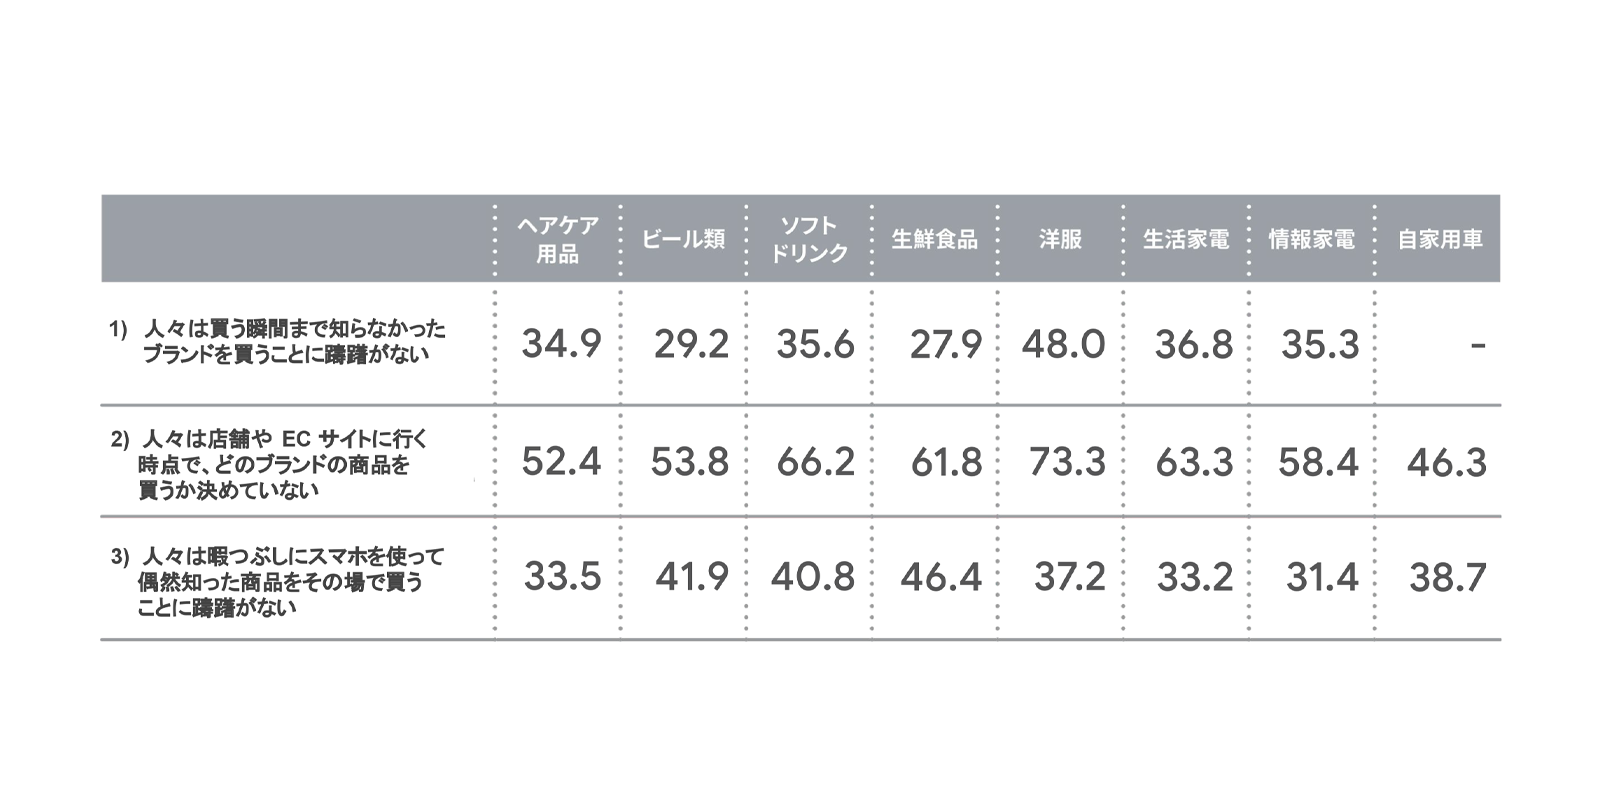
Task: Select the 46.3 value under 自家用車
Action: pyautogui.click(x=1446, y=463)
